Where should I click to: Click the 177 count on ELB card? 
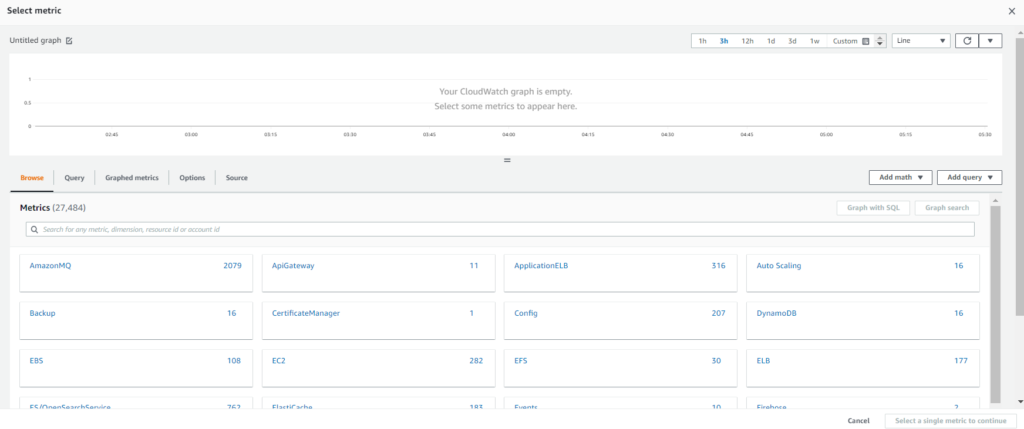tap(961, 360)
